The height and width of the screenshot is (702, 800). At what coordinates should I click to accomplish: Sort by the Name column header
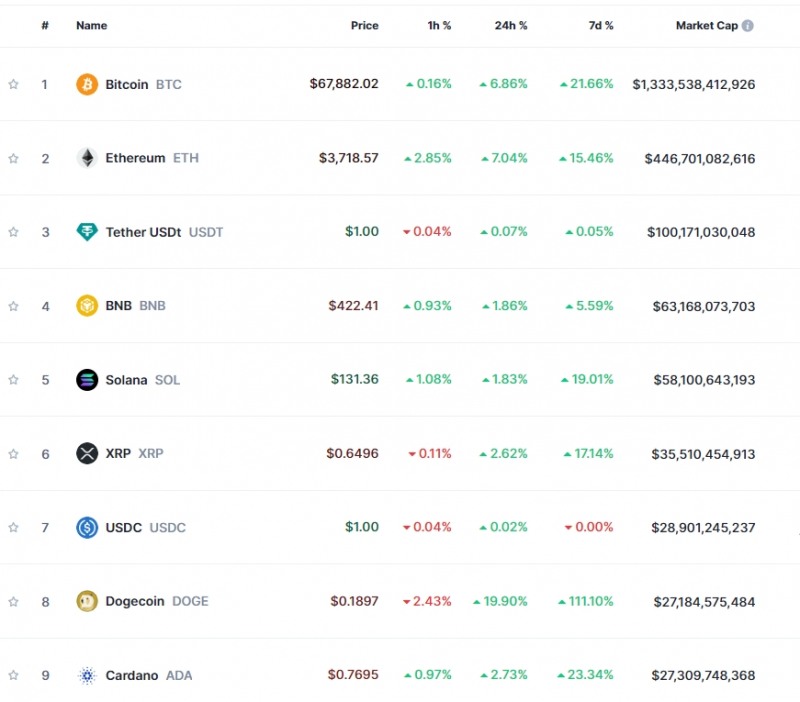tap(91, 26)
